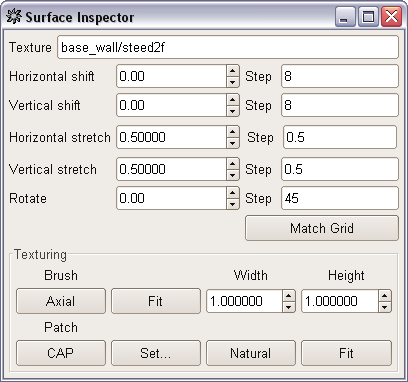The image size is (408, 382).
Task: Click the Surface Inspector title icon
Action: [14, 17]
